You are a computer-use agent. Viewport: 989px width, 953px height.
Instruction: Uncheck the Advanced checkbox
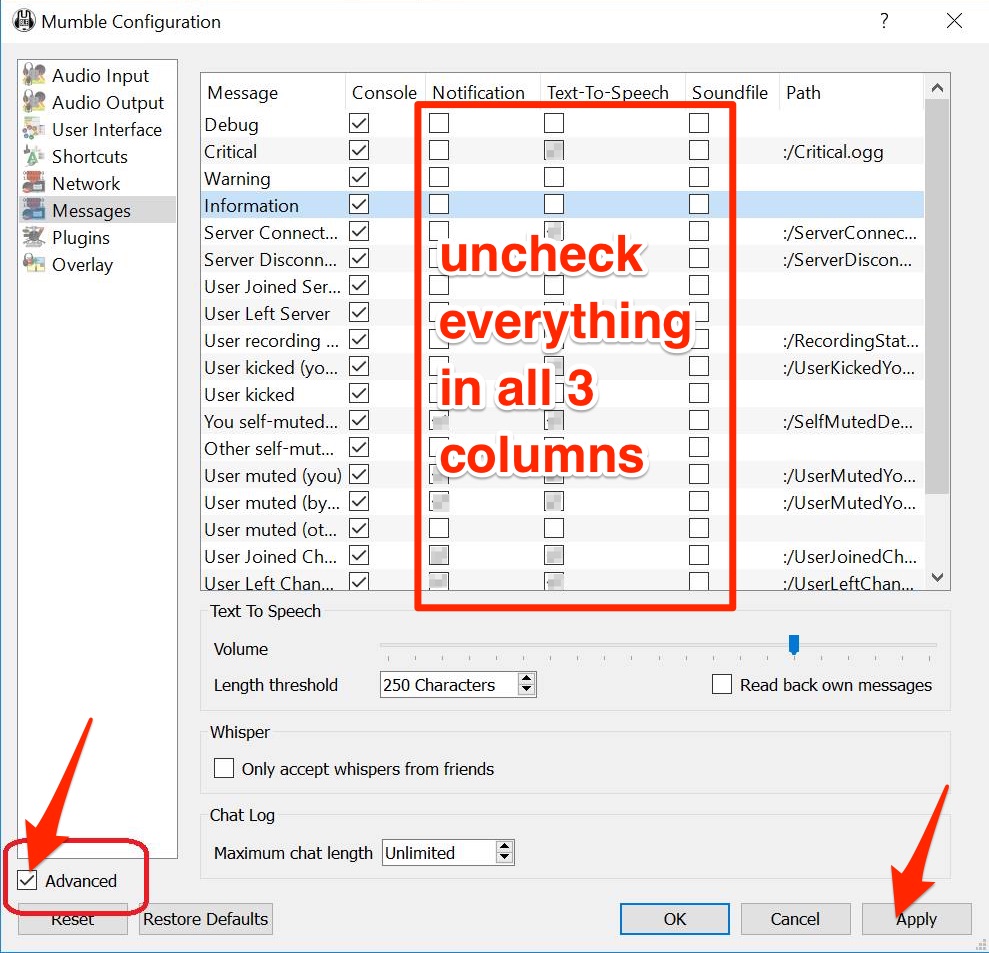[x=27, y=880]
